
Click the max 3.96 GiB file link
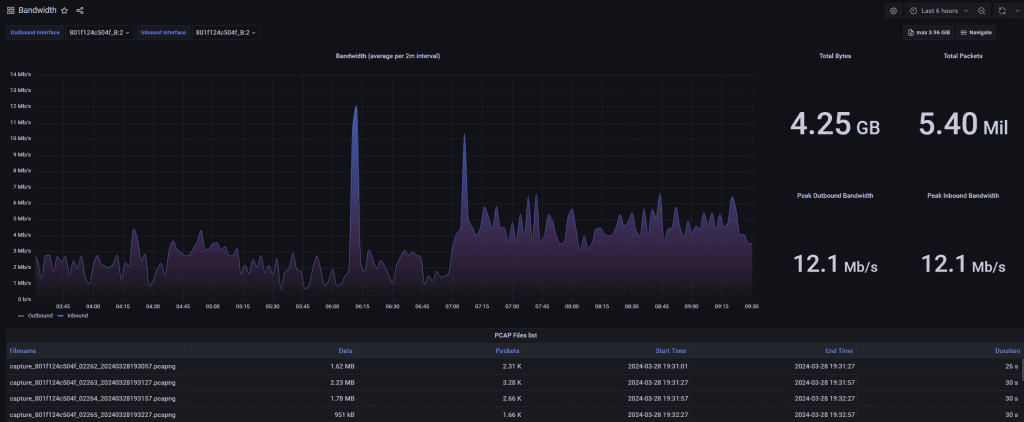(x=927, y=32)
